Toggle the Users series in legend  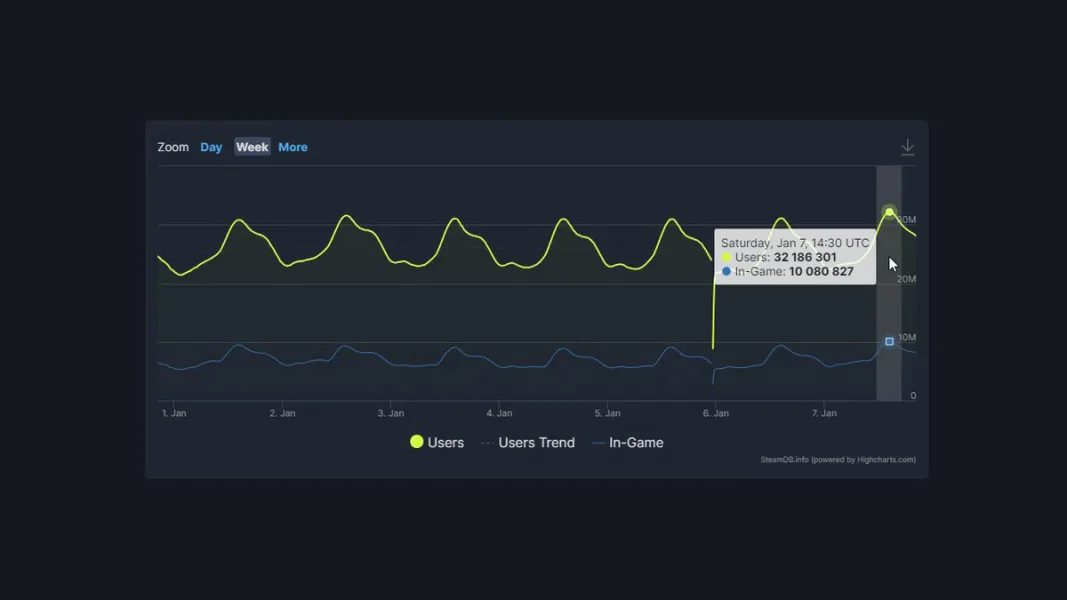pos(437,442)
